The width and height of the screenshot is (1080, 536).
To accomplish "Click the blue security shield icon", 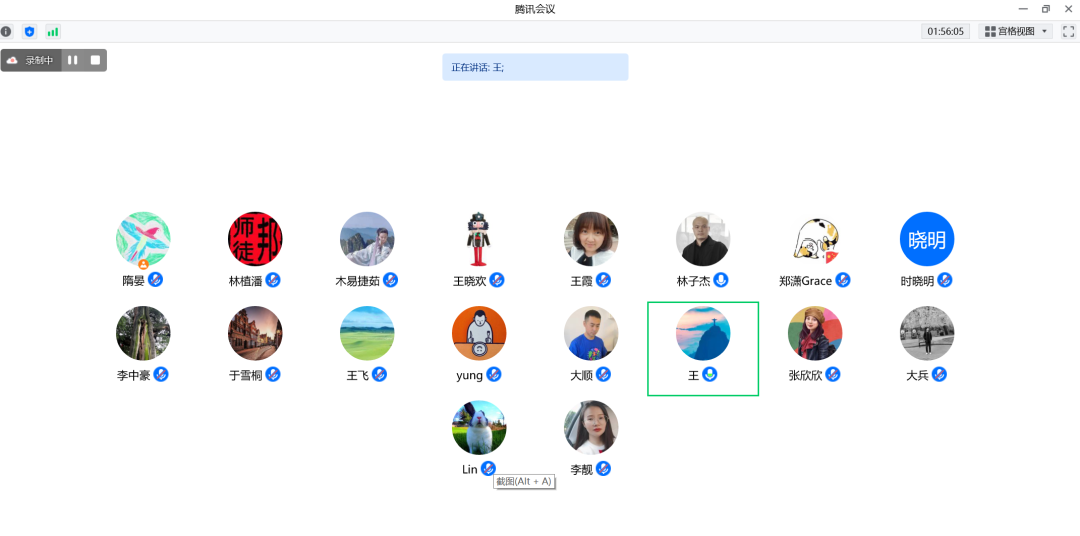I will click(x=29, y=32).
